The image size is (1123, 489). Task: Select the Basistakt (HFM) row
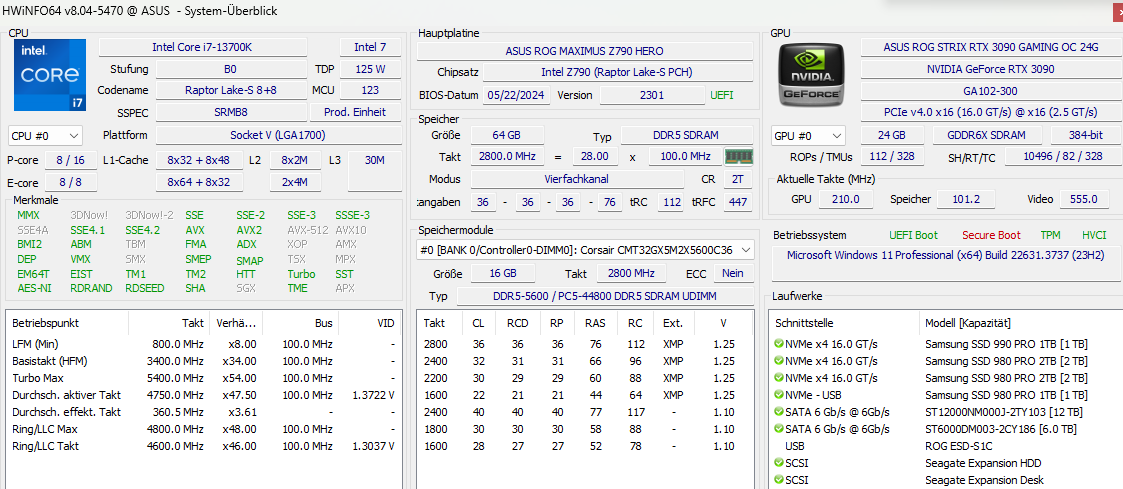point(203,361)
